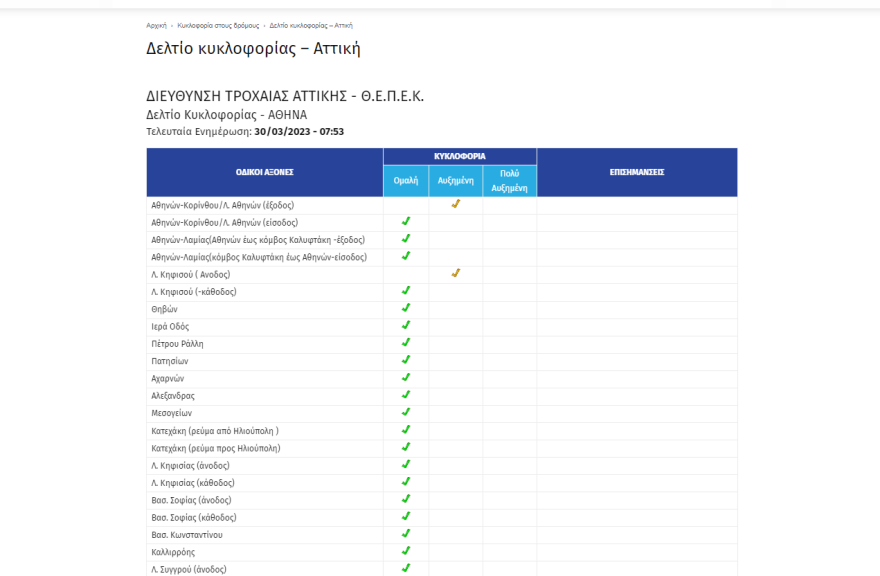Select the Αυξημένη column header
Viewport: 880px width, 576px height.
coord(456,180)
